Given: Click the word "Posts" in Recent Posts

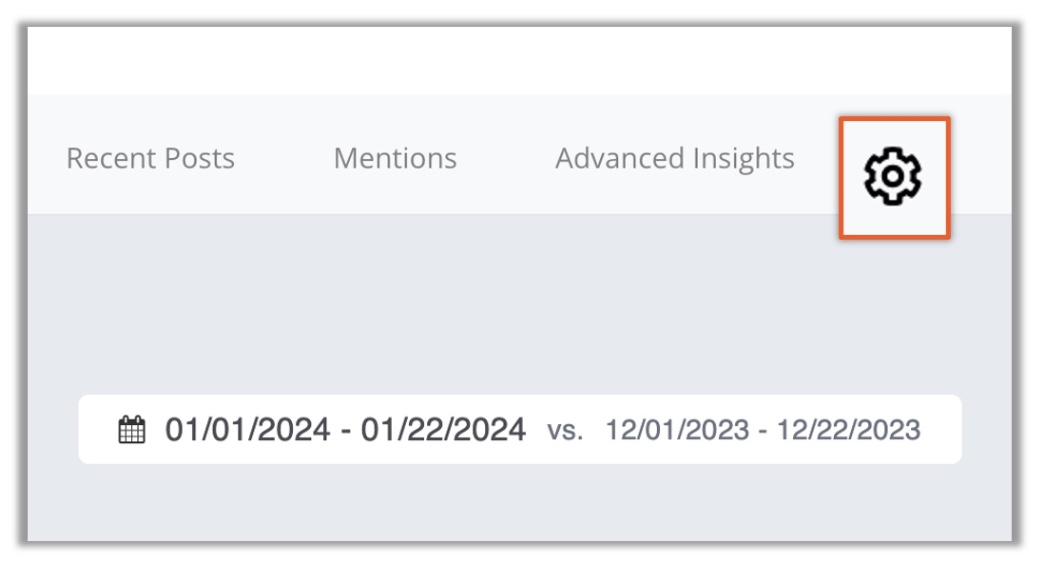Looking at the screenshot, I should 199,159.
